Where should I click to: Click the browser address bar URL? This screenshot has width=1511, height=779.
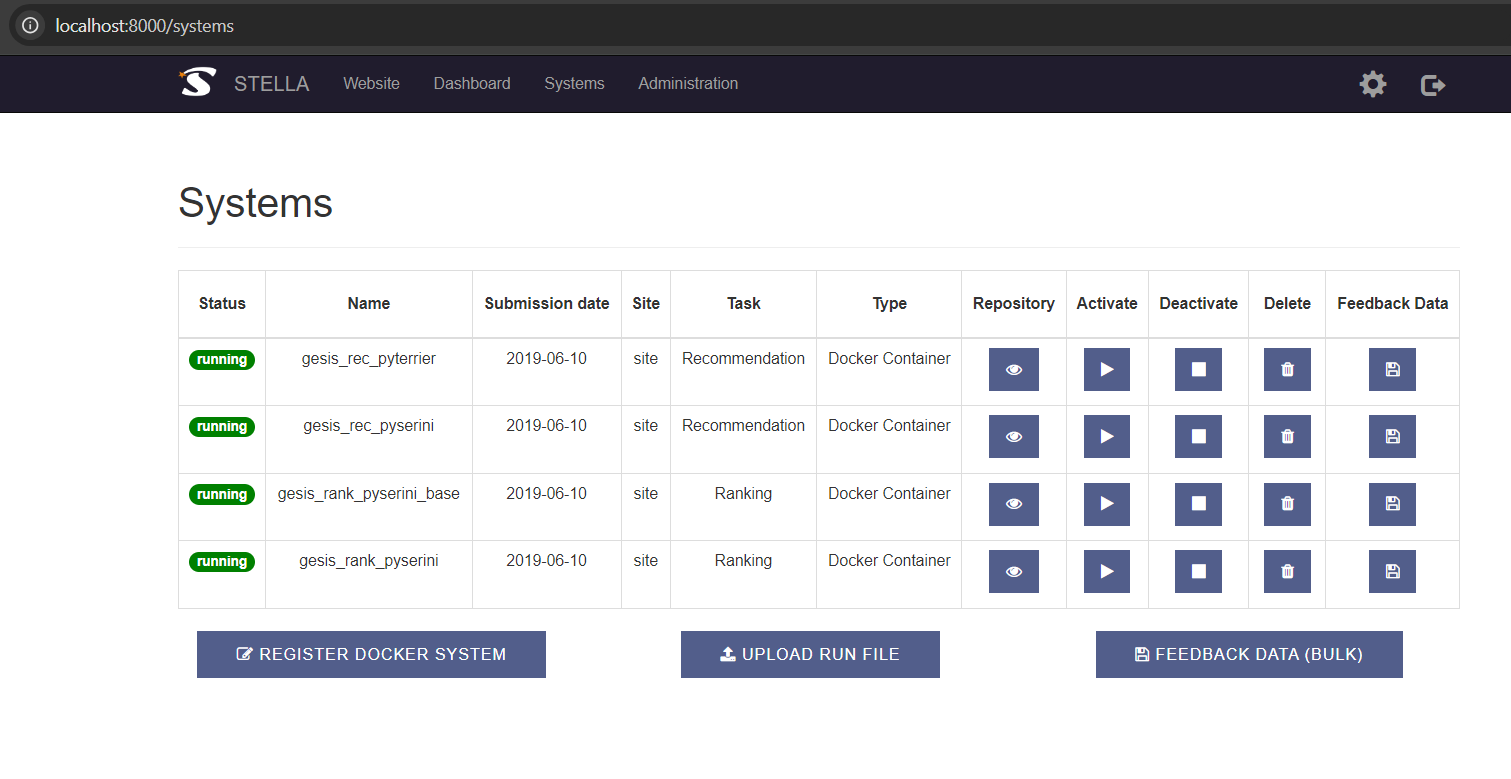(x=145, y=26)
